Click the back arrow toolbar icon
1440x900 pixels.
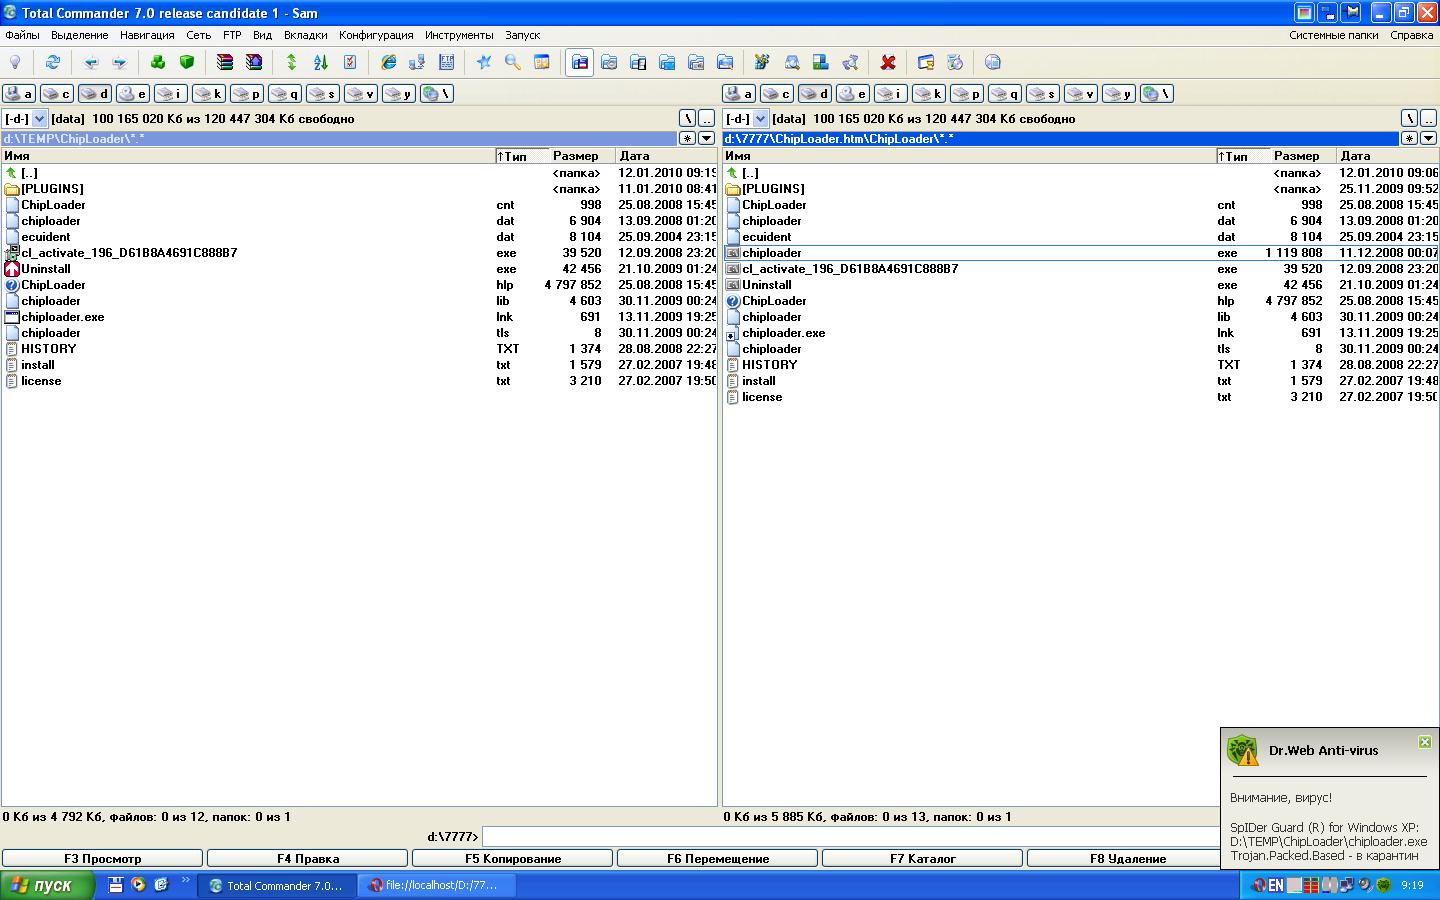(x=91, y=62)
